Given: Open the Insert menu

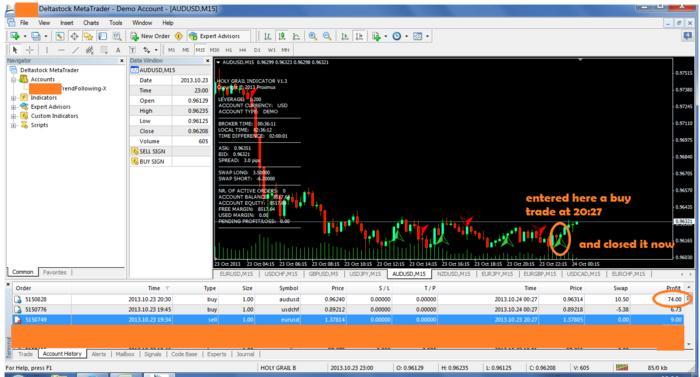Looking at the screenshot, I should pyautogui.click(x=67, y=22).
